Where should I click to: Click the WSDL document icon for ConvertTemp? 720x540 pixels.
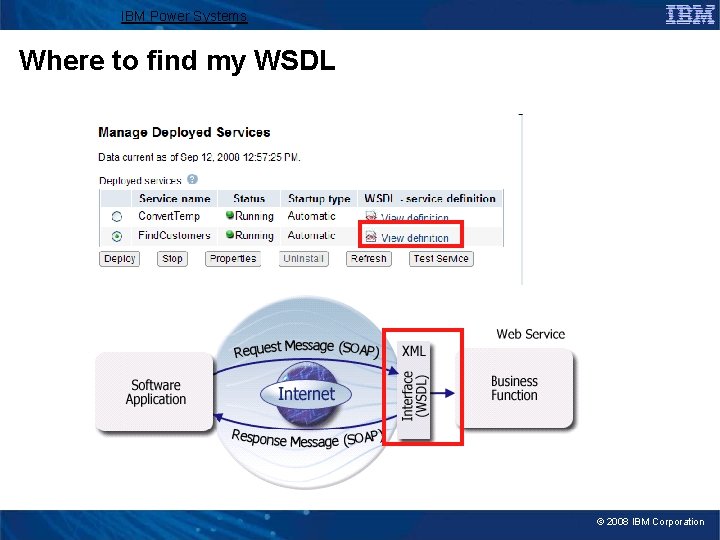pyautogui.click(x=371, y=216)
